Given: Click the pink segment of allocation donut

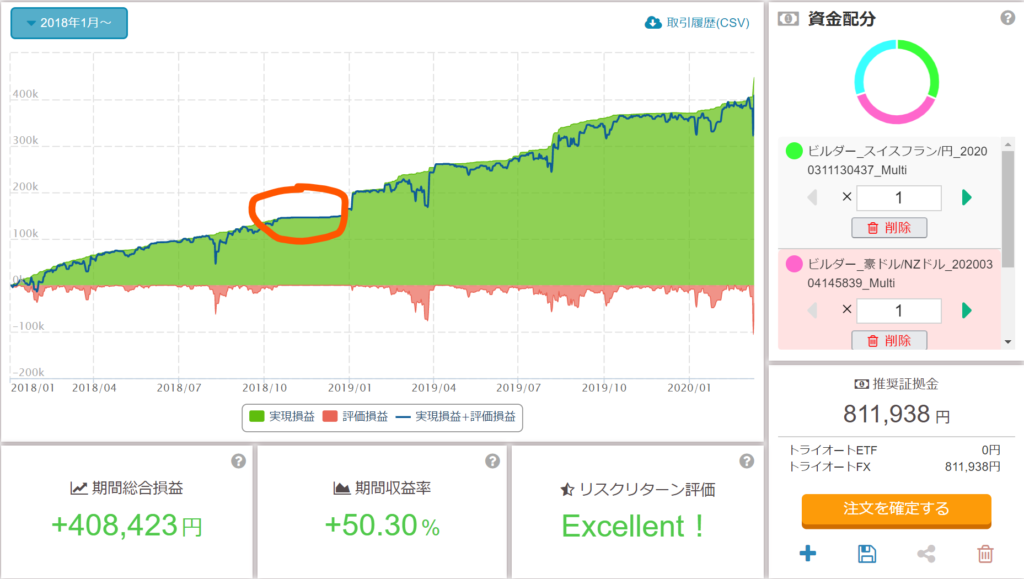Looking at the screenshot, I should click(895, 113).
